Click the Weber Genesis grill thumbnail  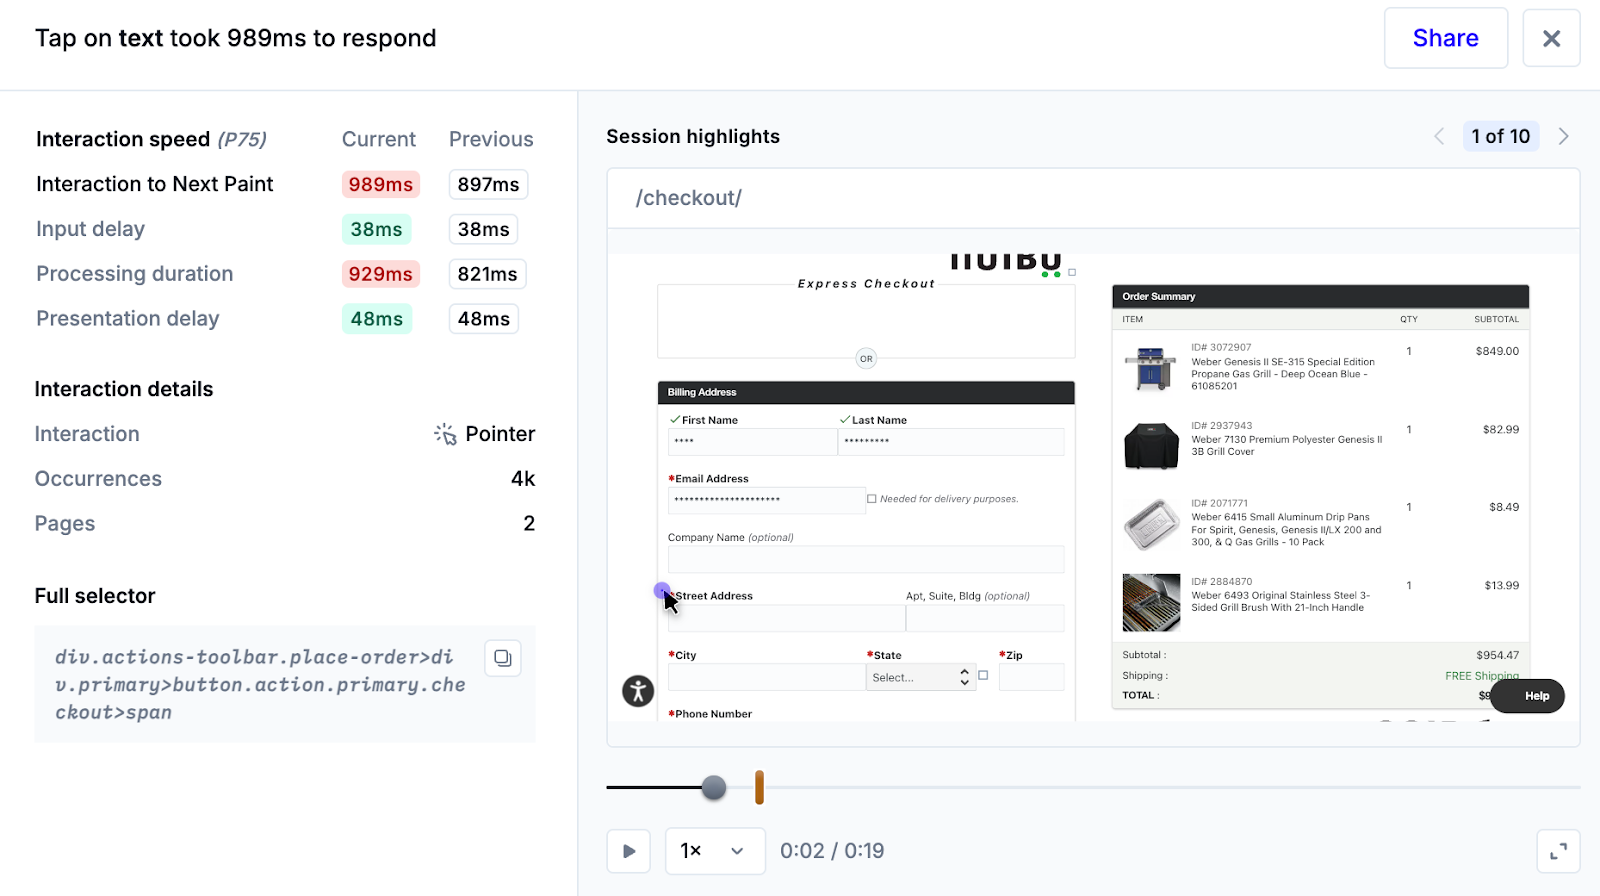tap(1150, 368)
